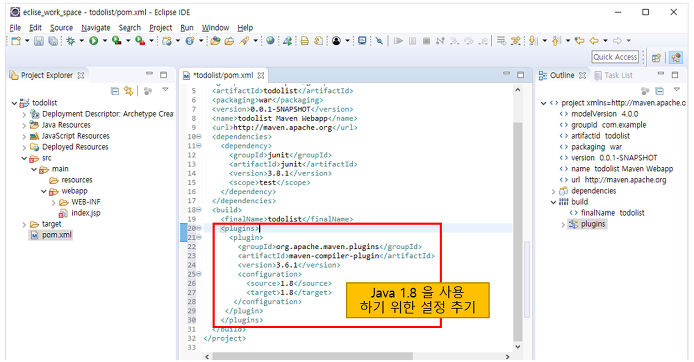Expand the WEB-INF folder
The height and width of the screenshot is (362, 694).
pos(54,202)
